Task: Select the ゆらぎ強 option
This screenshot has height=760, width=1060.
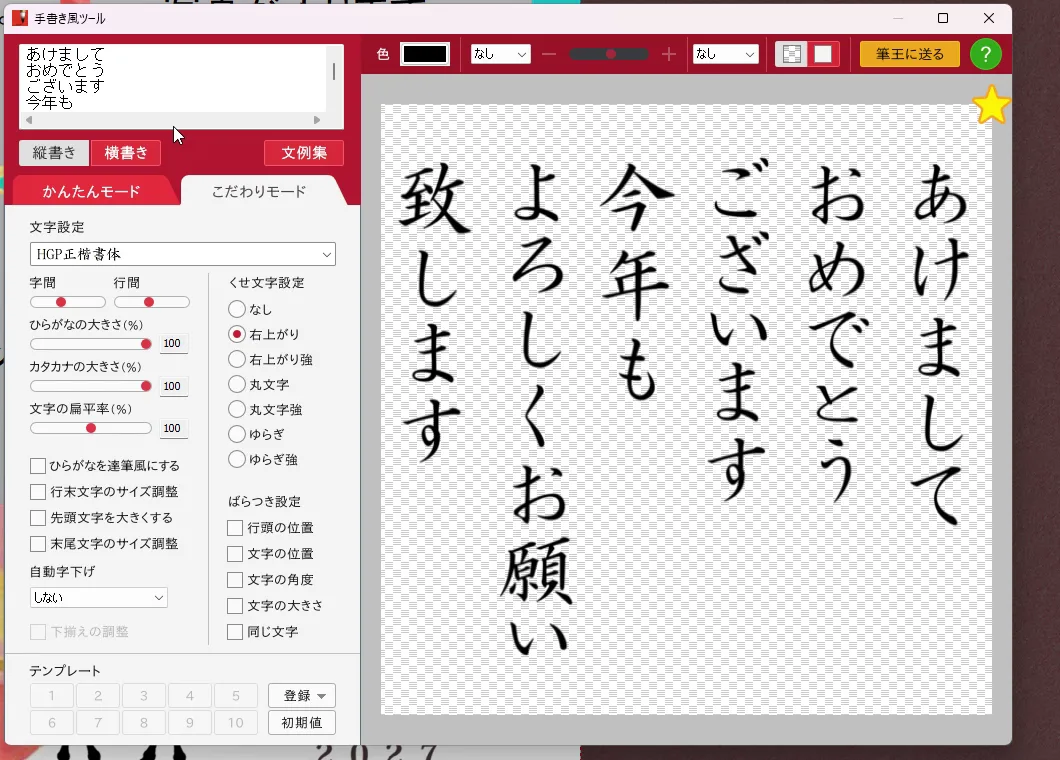Action: click(x=237, y=459)
